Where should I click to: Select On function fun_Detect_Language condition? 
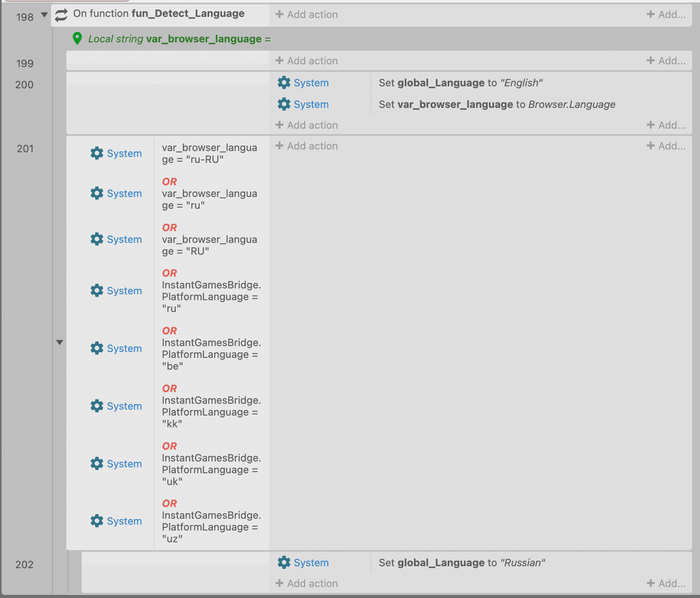pos(159,13)
